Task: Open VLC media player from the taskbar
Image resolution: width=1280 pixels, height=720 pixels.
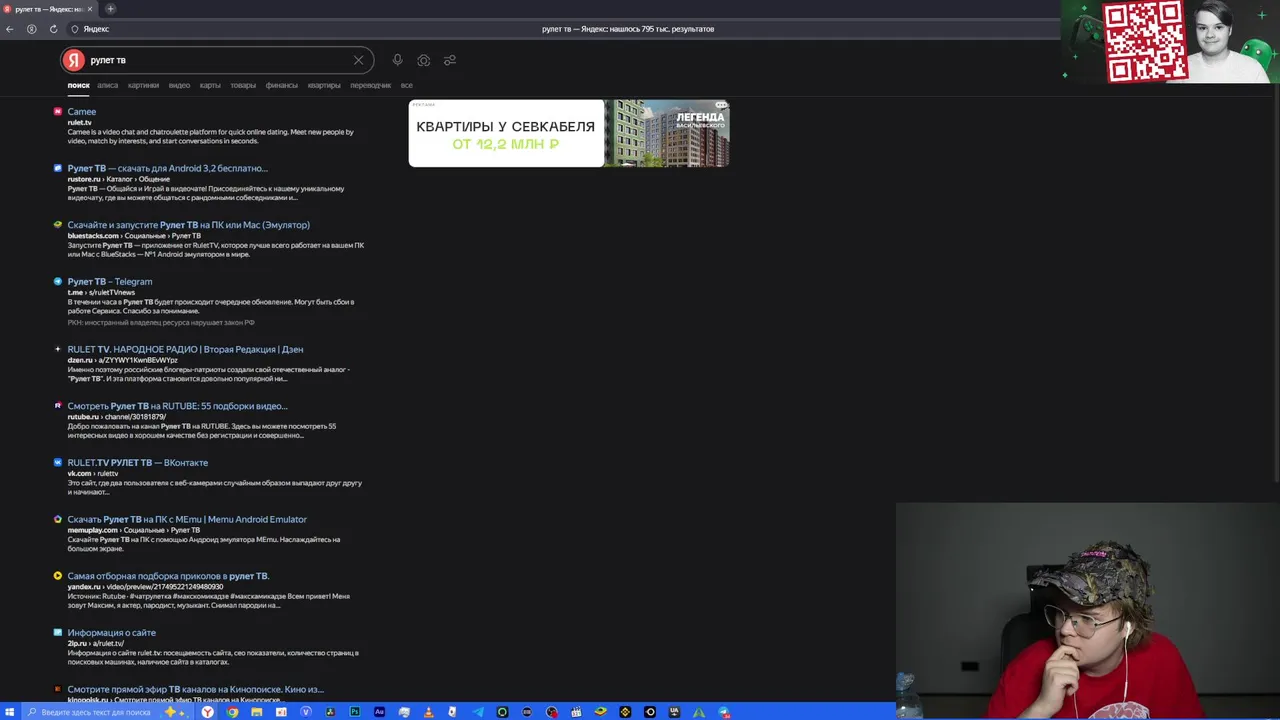Action: pos(428,712)
